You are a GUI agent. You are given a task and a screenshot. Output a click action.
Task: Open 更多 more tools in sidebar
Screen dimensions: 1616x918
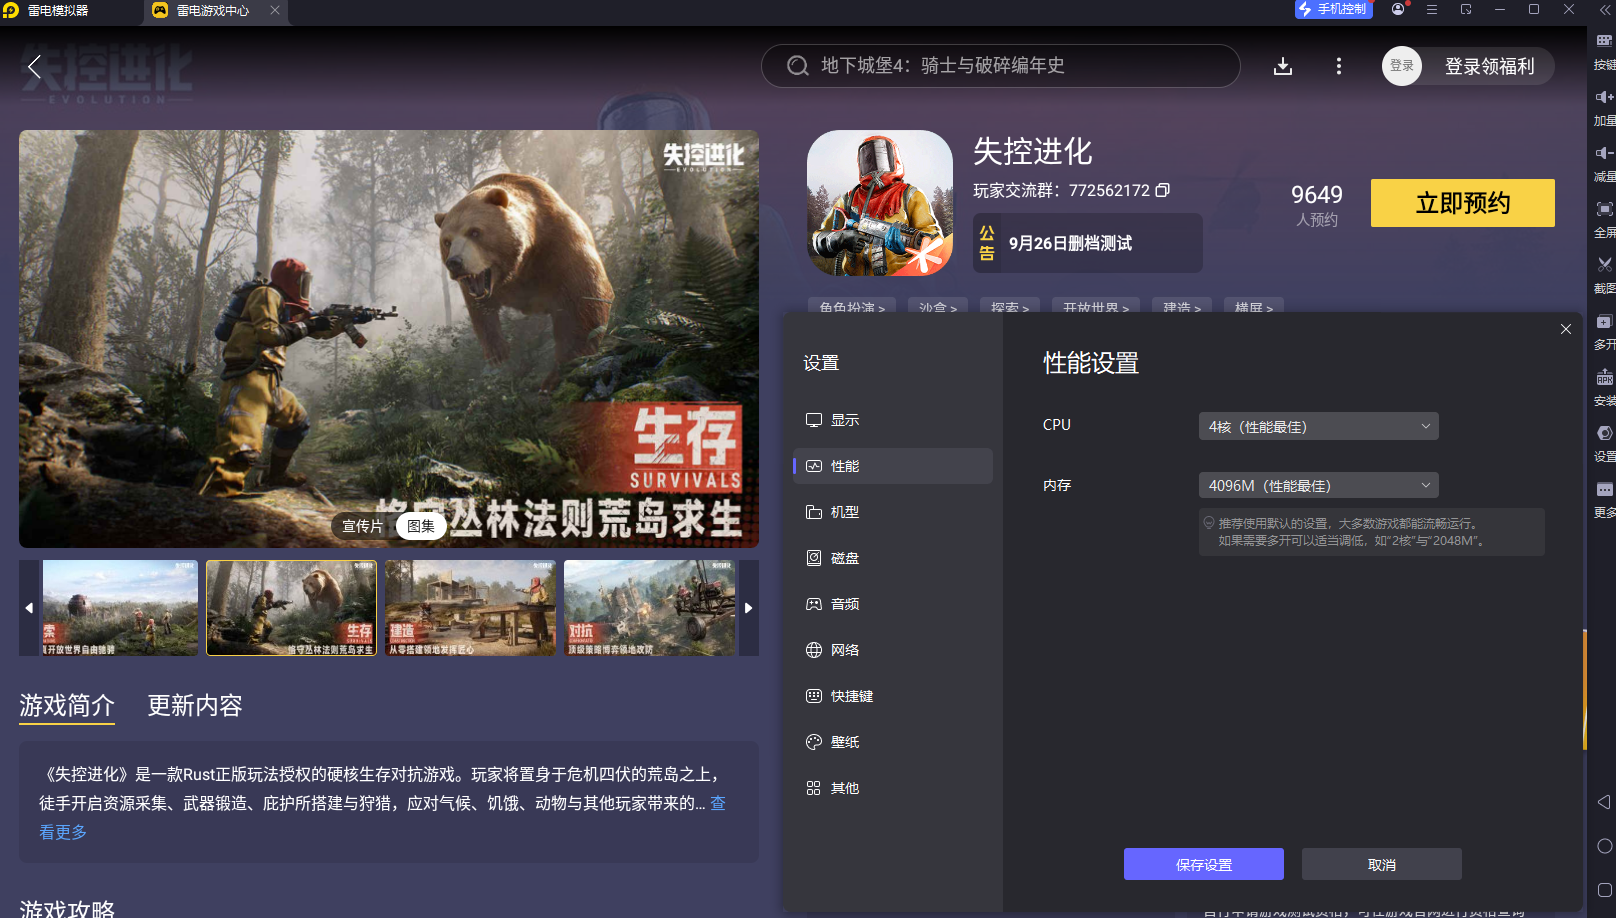coord(1604,499)
